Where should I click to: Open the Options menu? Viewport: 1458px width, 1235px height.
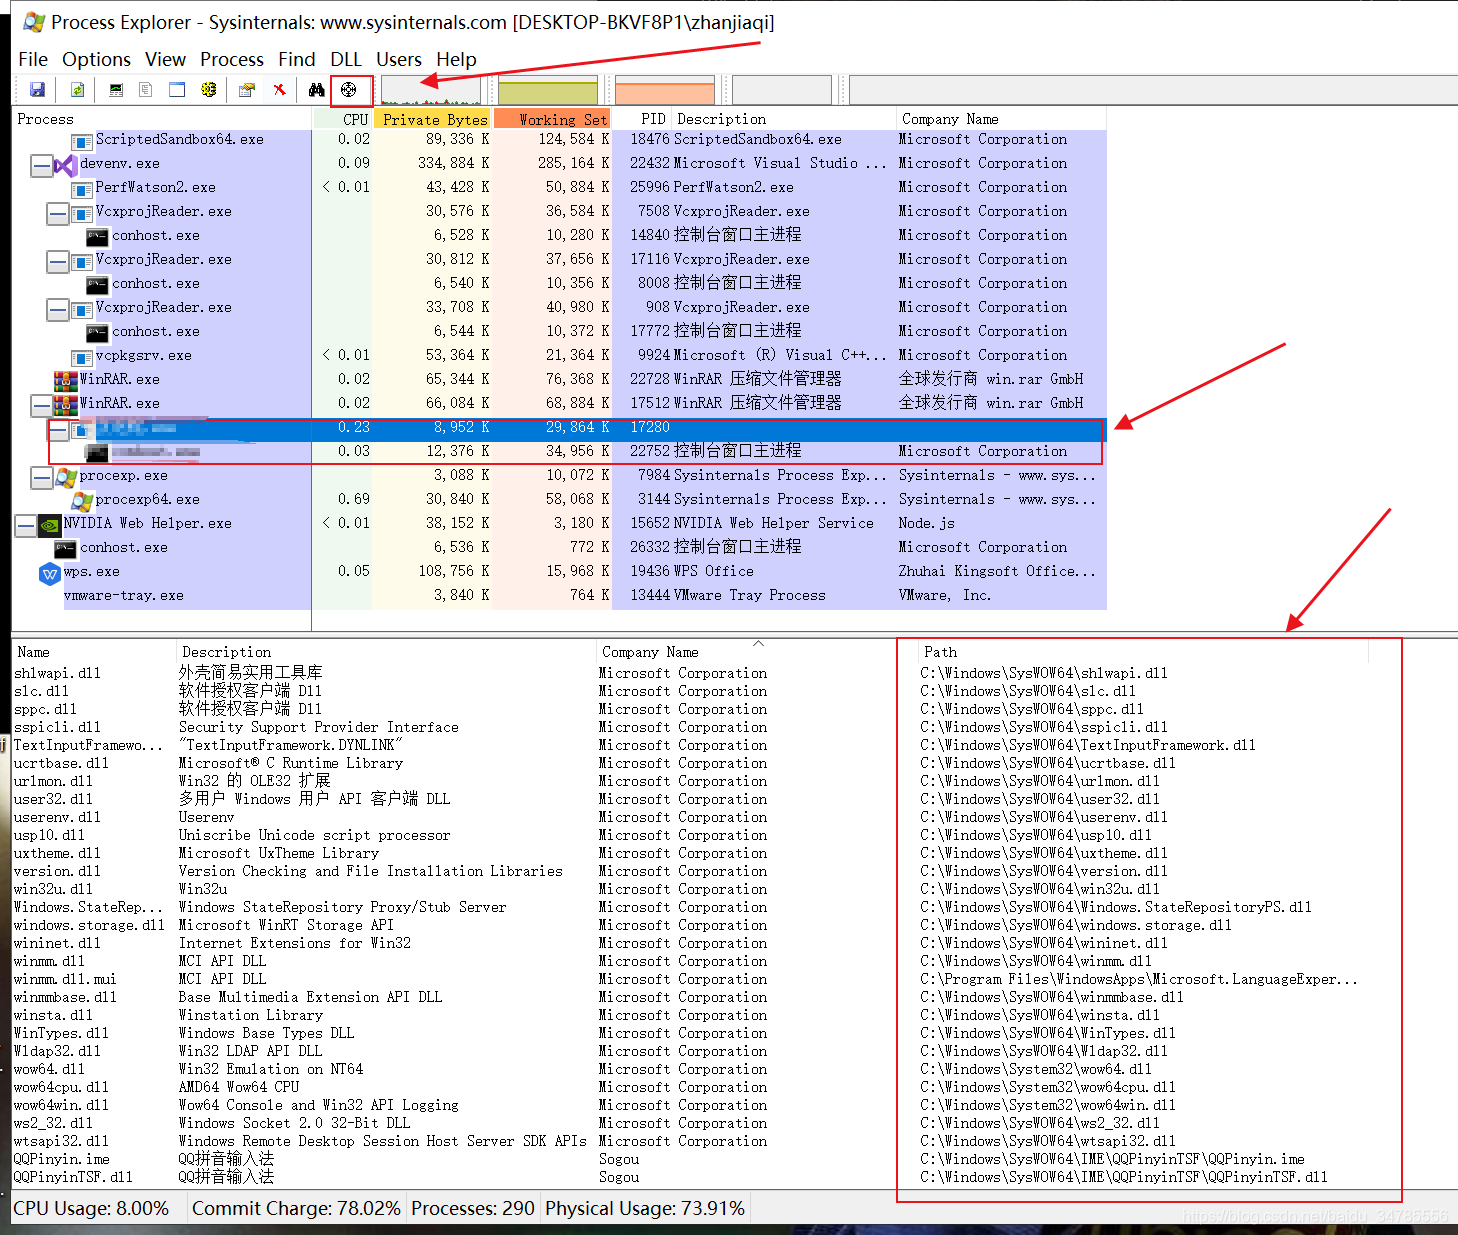click(x=96, y=59)
